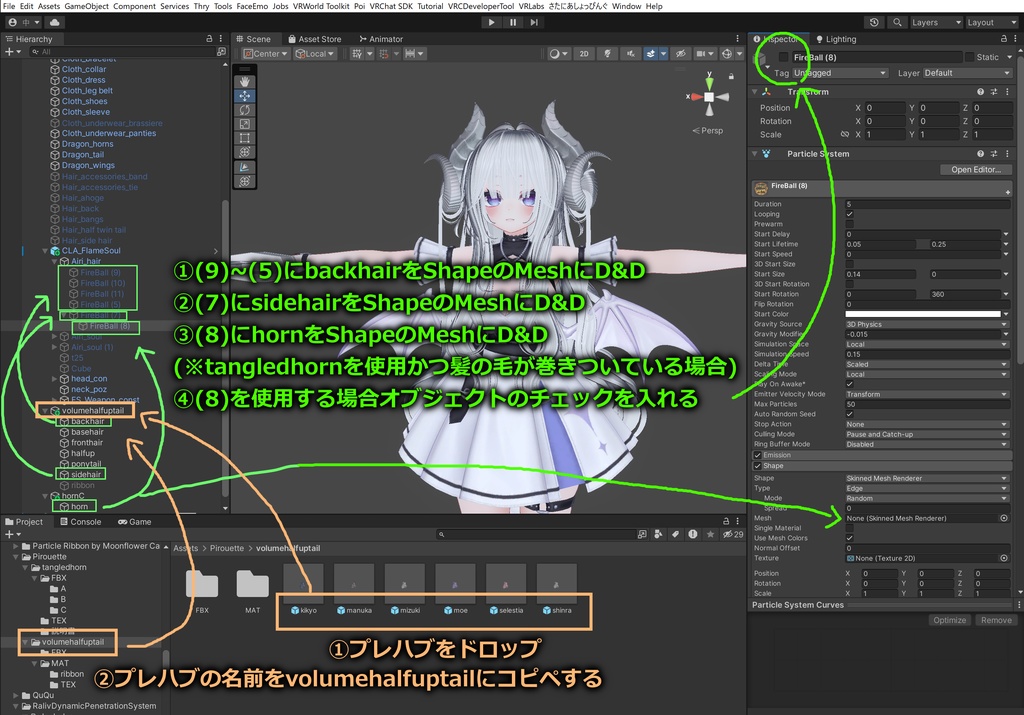The height and width of the screenshot is (715, 1024).
Task: Click the object picker icon for Mesh field
Action: click(1006, 518)
